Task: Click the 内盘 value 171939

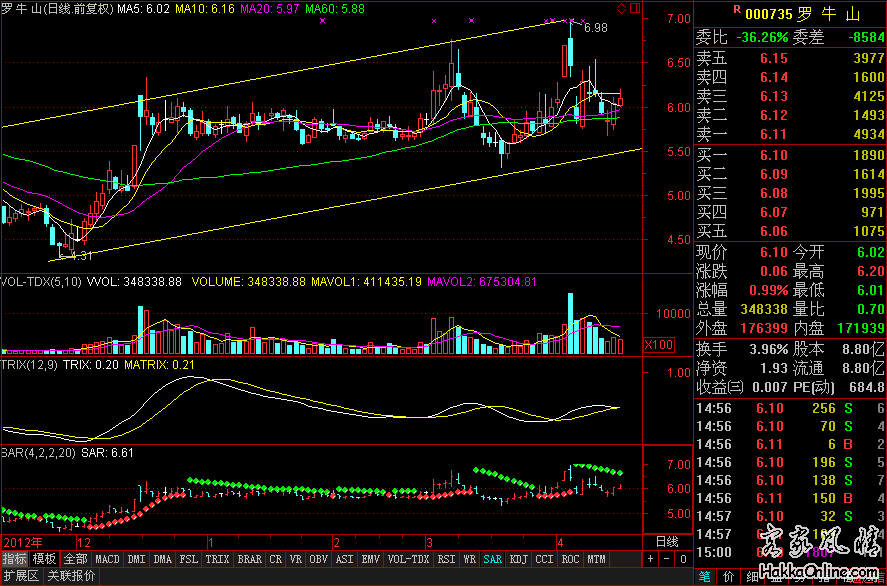Action: tap(859, 328)
